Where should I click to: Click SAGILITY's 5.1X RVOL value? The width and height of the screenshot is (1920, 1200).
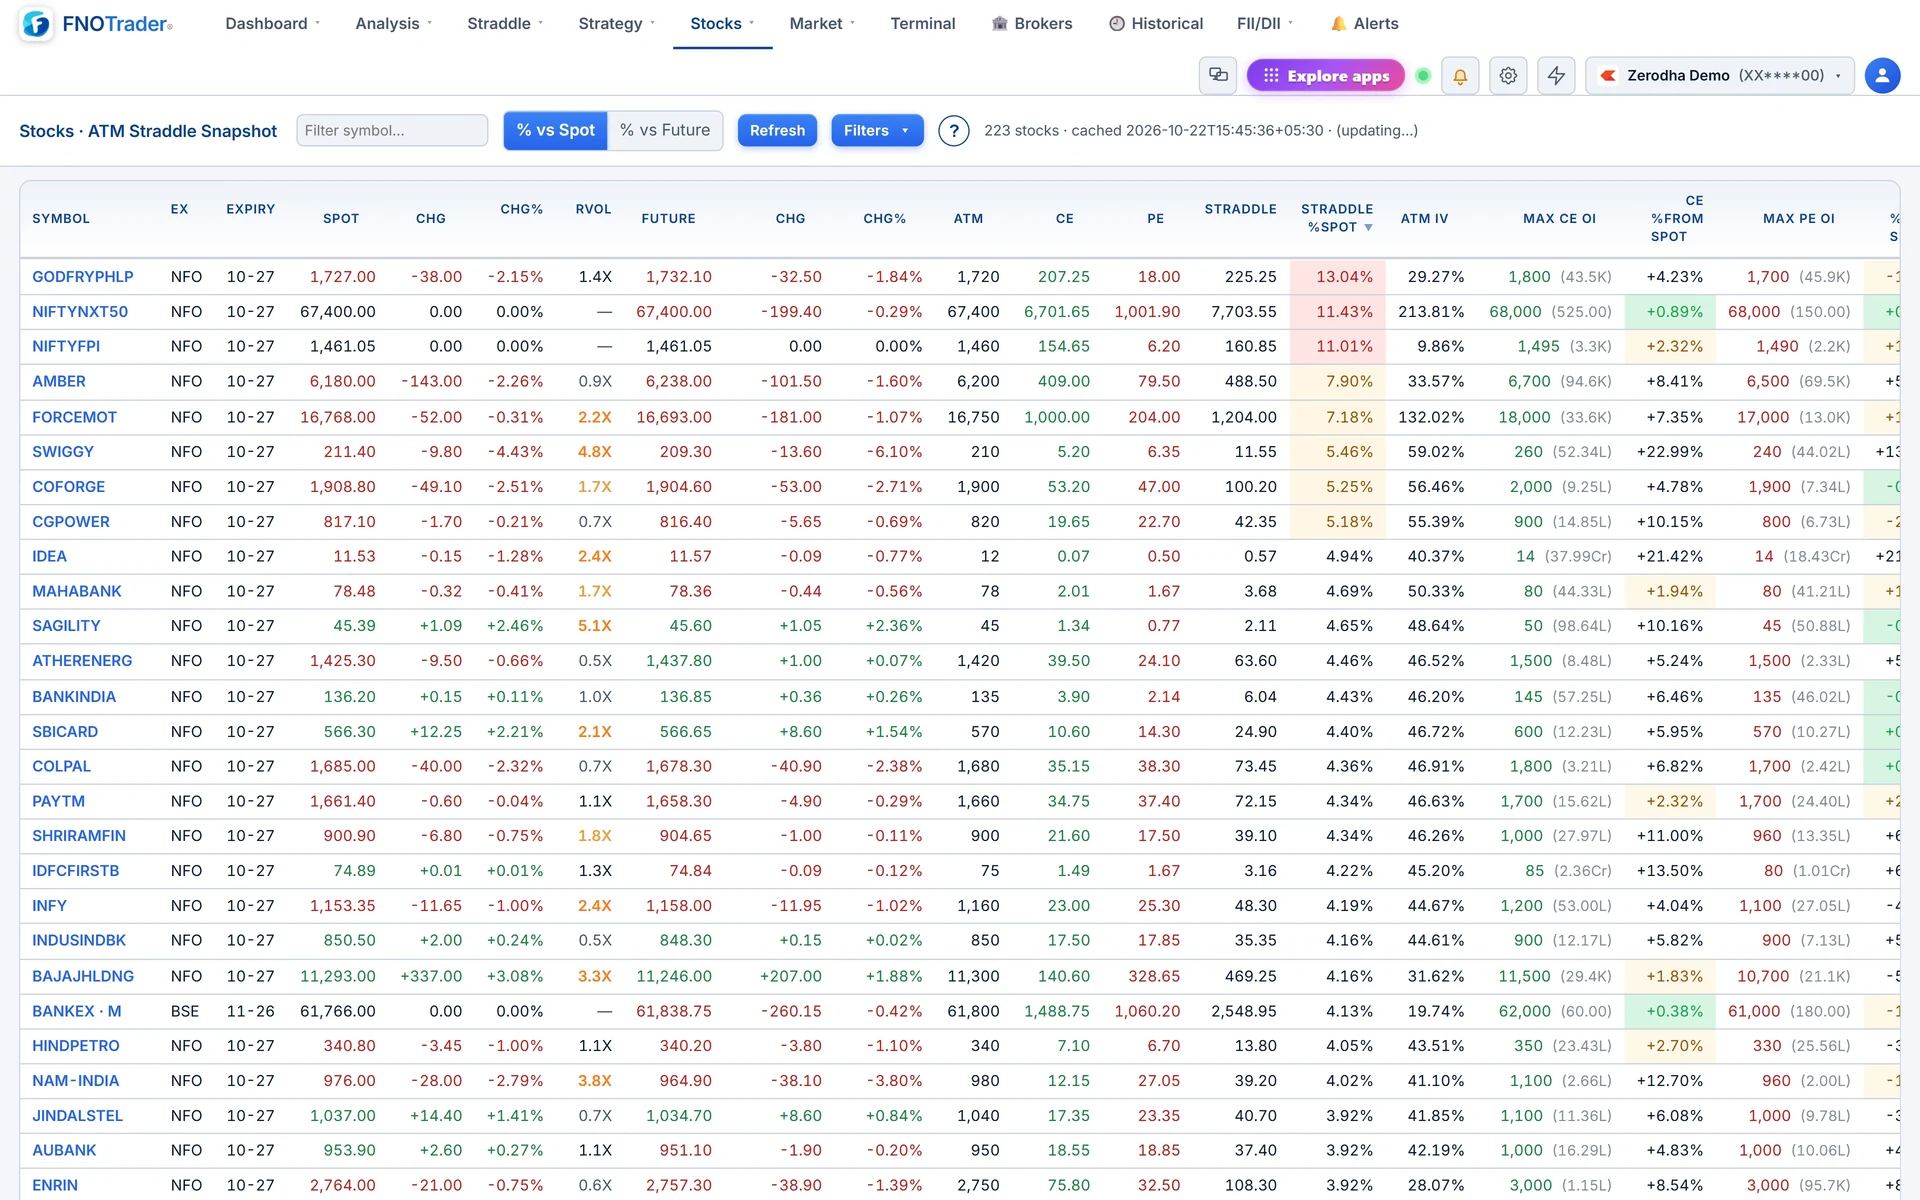[x=595, y=626]
